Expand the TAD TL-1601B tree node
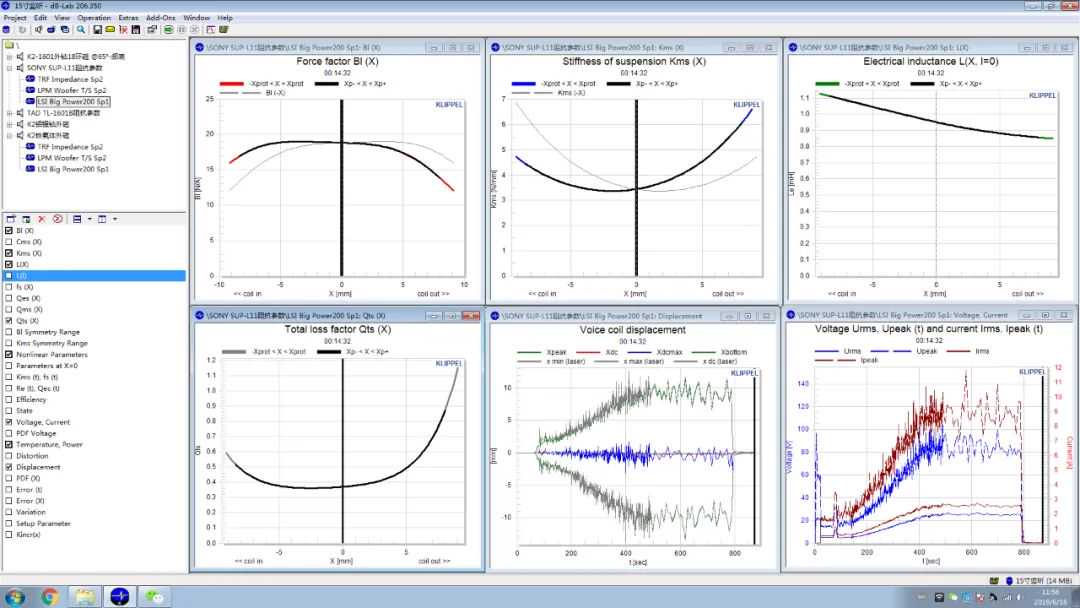Image resolution: width=1080 pixels, height=608 pixels. (9, 113)
